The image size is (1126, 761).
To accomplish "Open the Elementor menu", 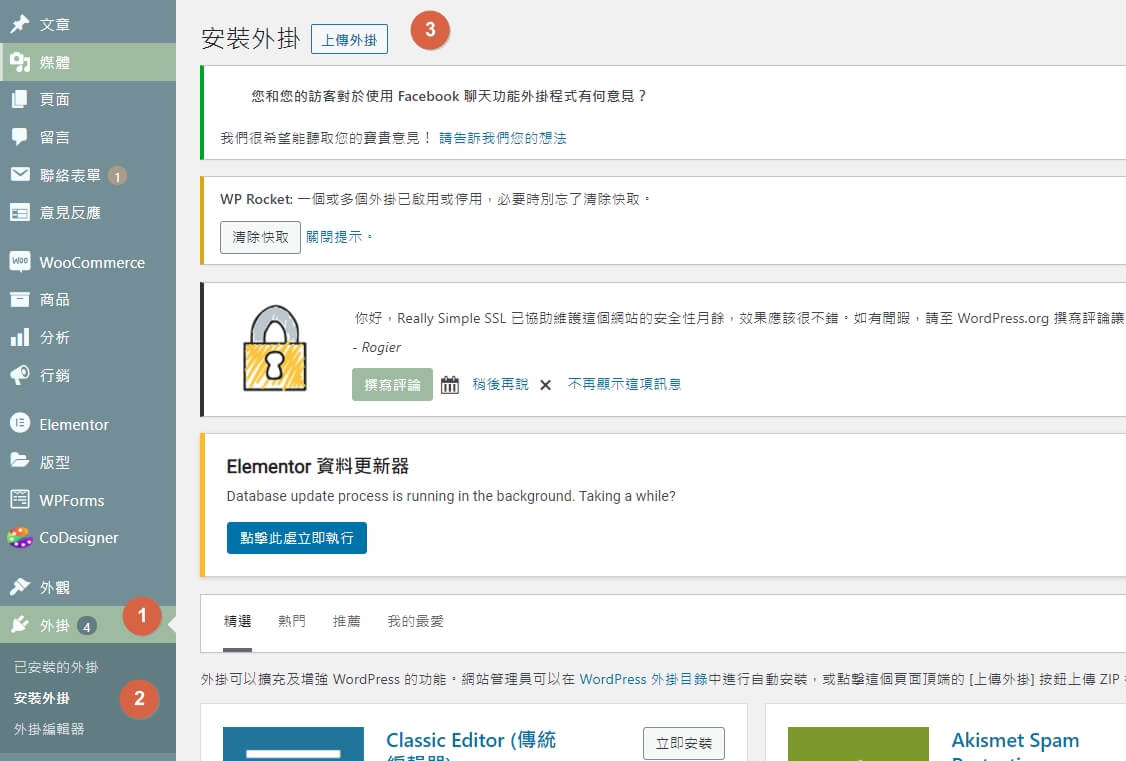I will [88, 424].
